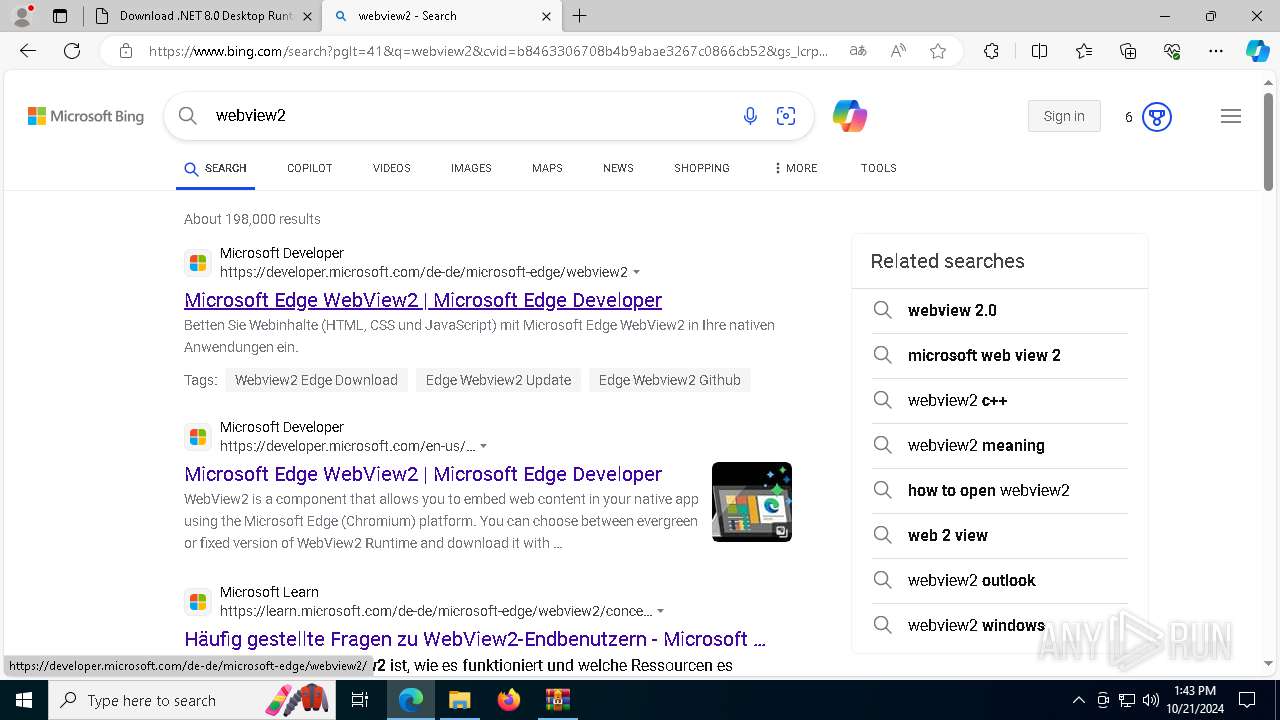The width and height of the screenshot is (1280, 720).
Task: Open the Collections icon
Action: pyautogui.click(x=1128, y=51)
